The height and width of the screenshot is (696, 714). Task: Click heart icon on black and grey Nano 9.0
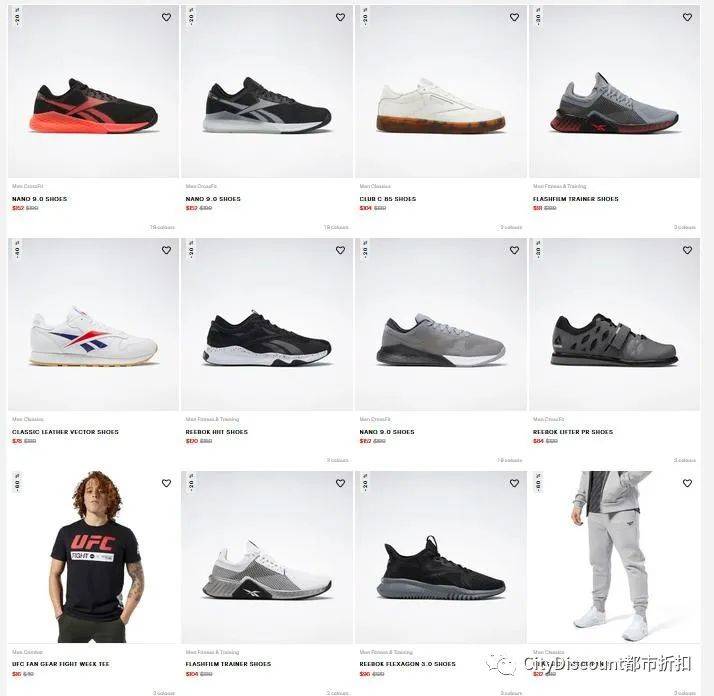tap(341, 17)
